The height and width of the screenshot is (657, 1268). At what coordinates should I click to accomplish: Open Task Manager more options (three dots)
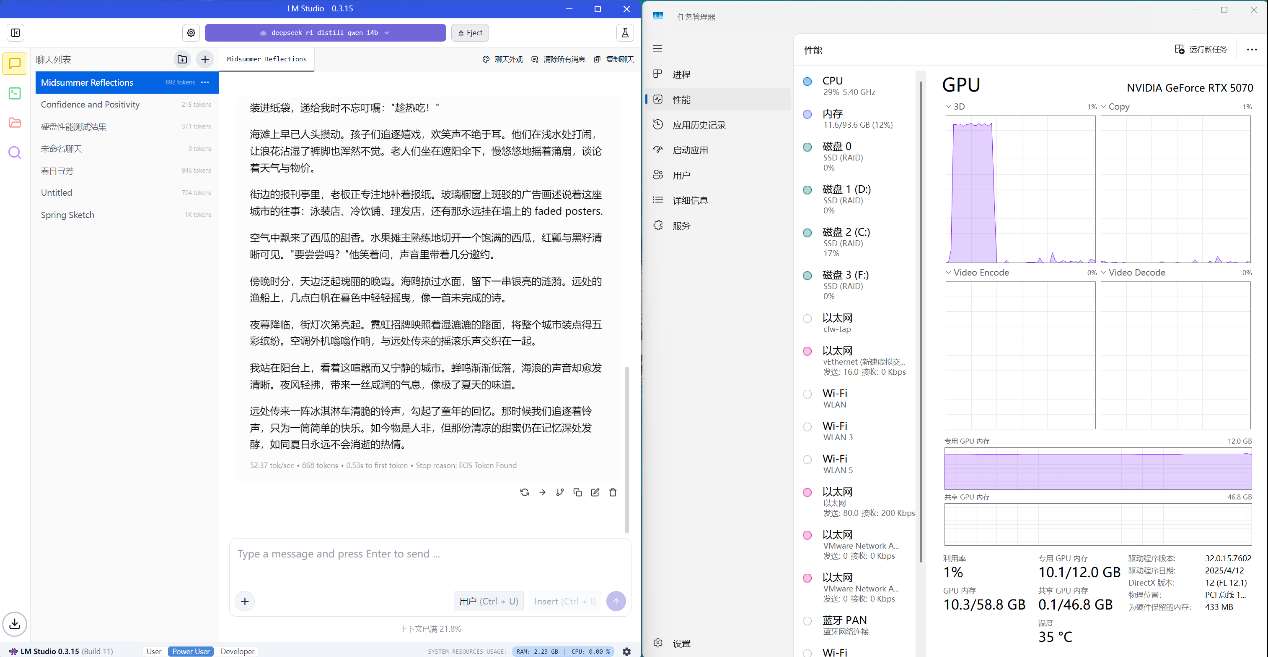[x=1251, y=49]
